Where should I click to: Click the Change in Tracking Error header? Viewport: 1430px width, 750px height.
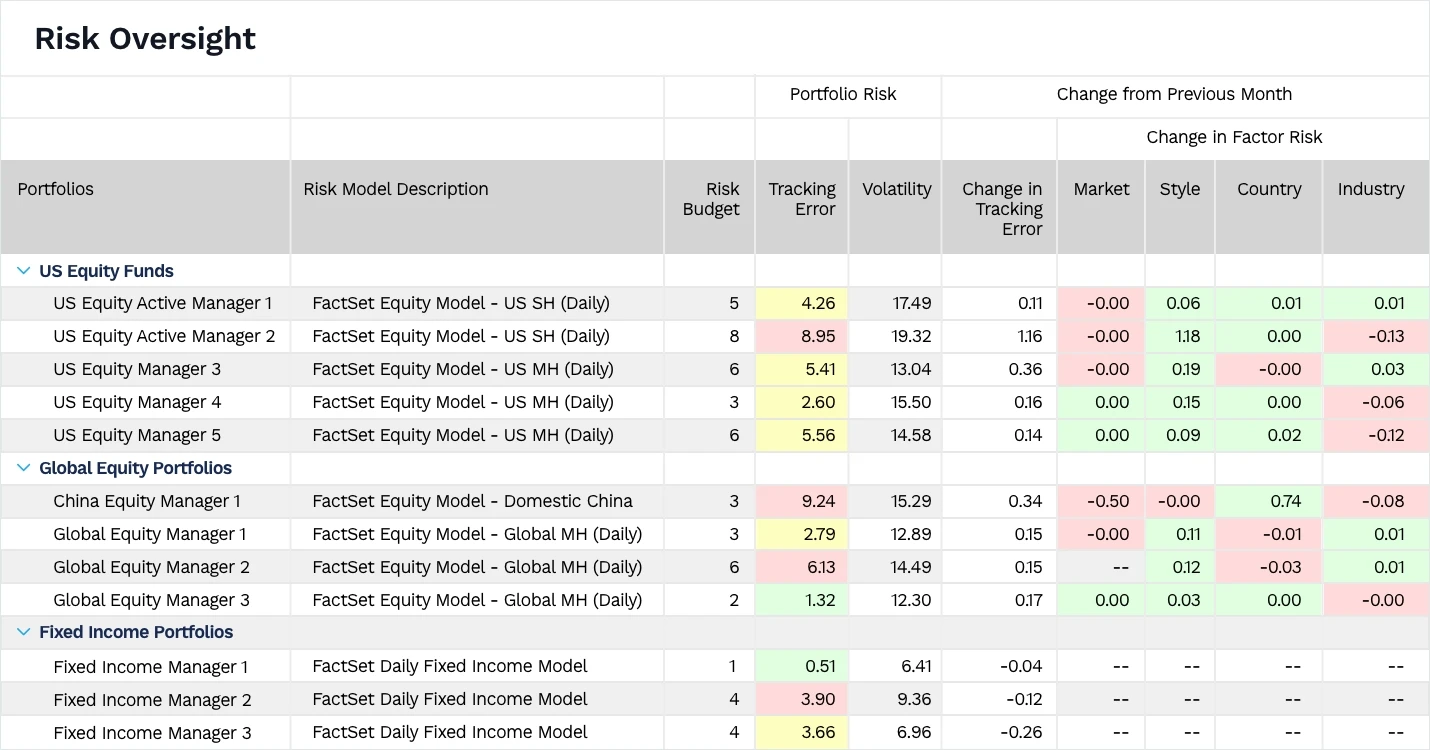(1000, 207)
